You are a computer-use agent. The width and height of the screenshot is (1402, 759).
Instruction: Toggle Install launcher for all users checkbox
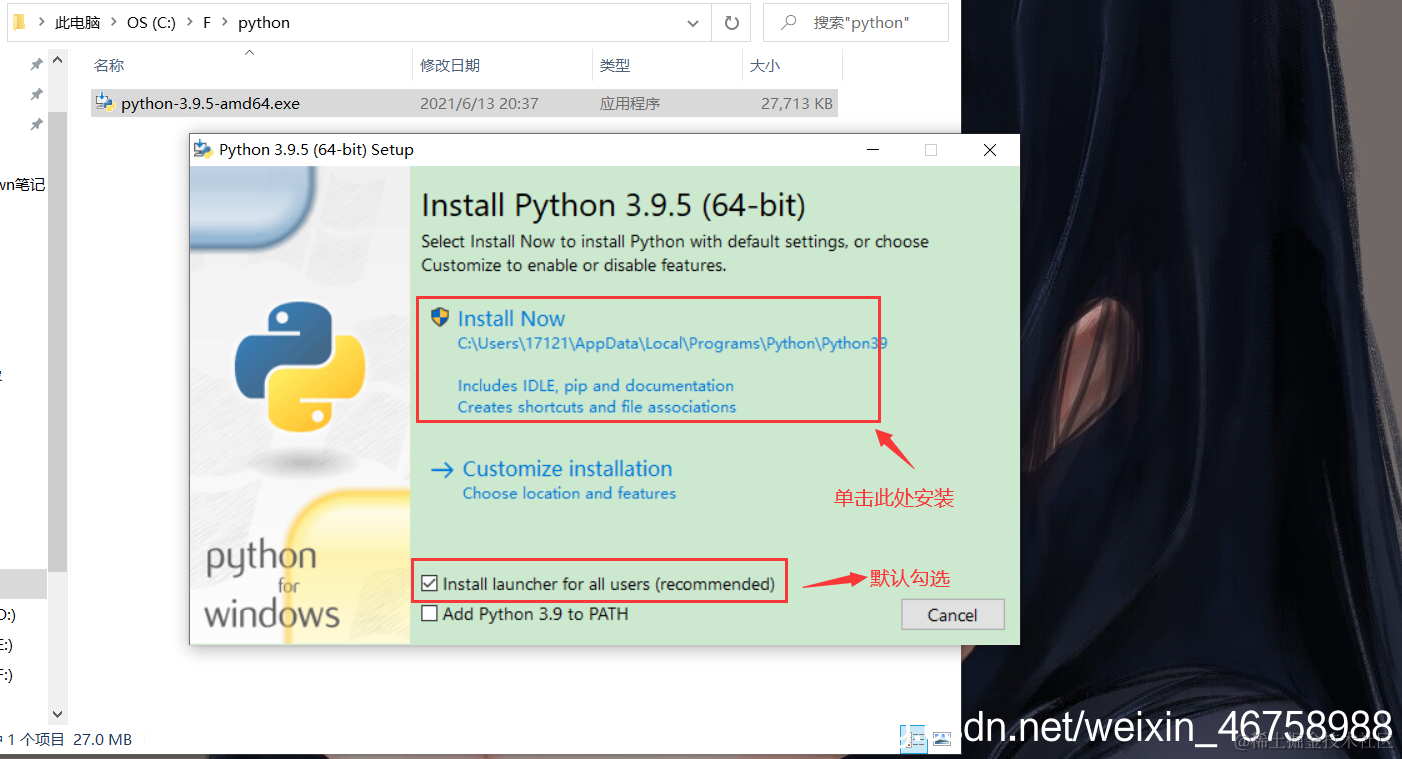[x=430, y=583]
